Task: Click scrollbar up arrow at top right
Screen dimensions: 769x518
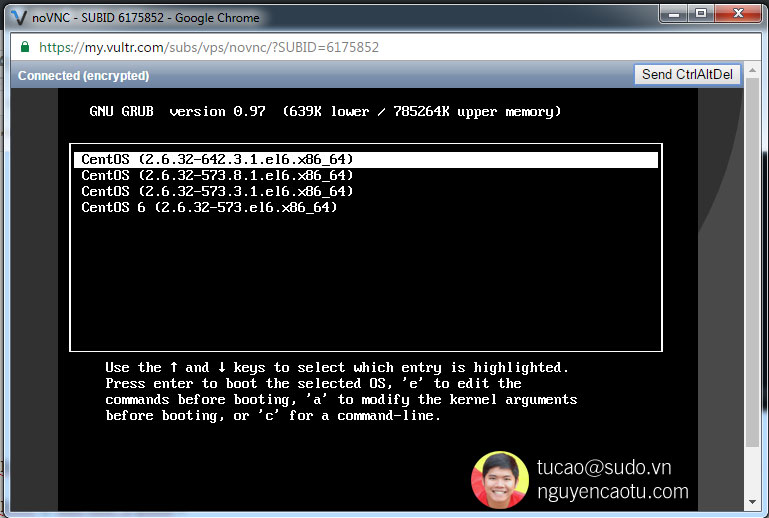Action: 753,70
